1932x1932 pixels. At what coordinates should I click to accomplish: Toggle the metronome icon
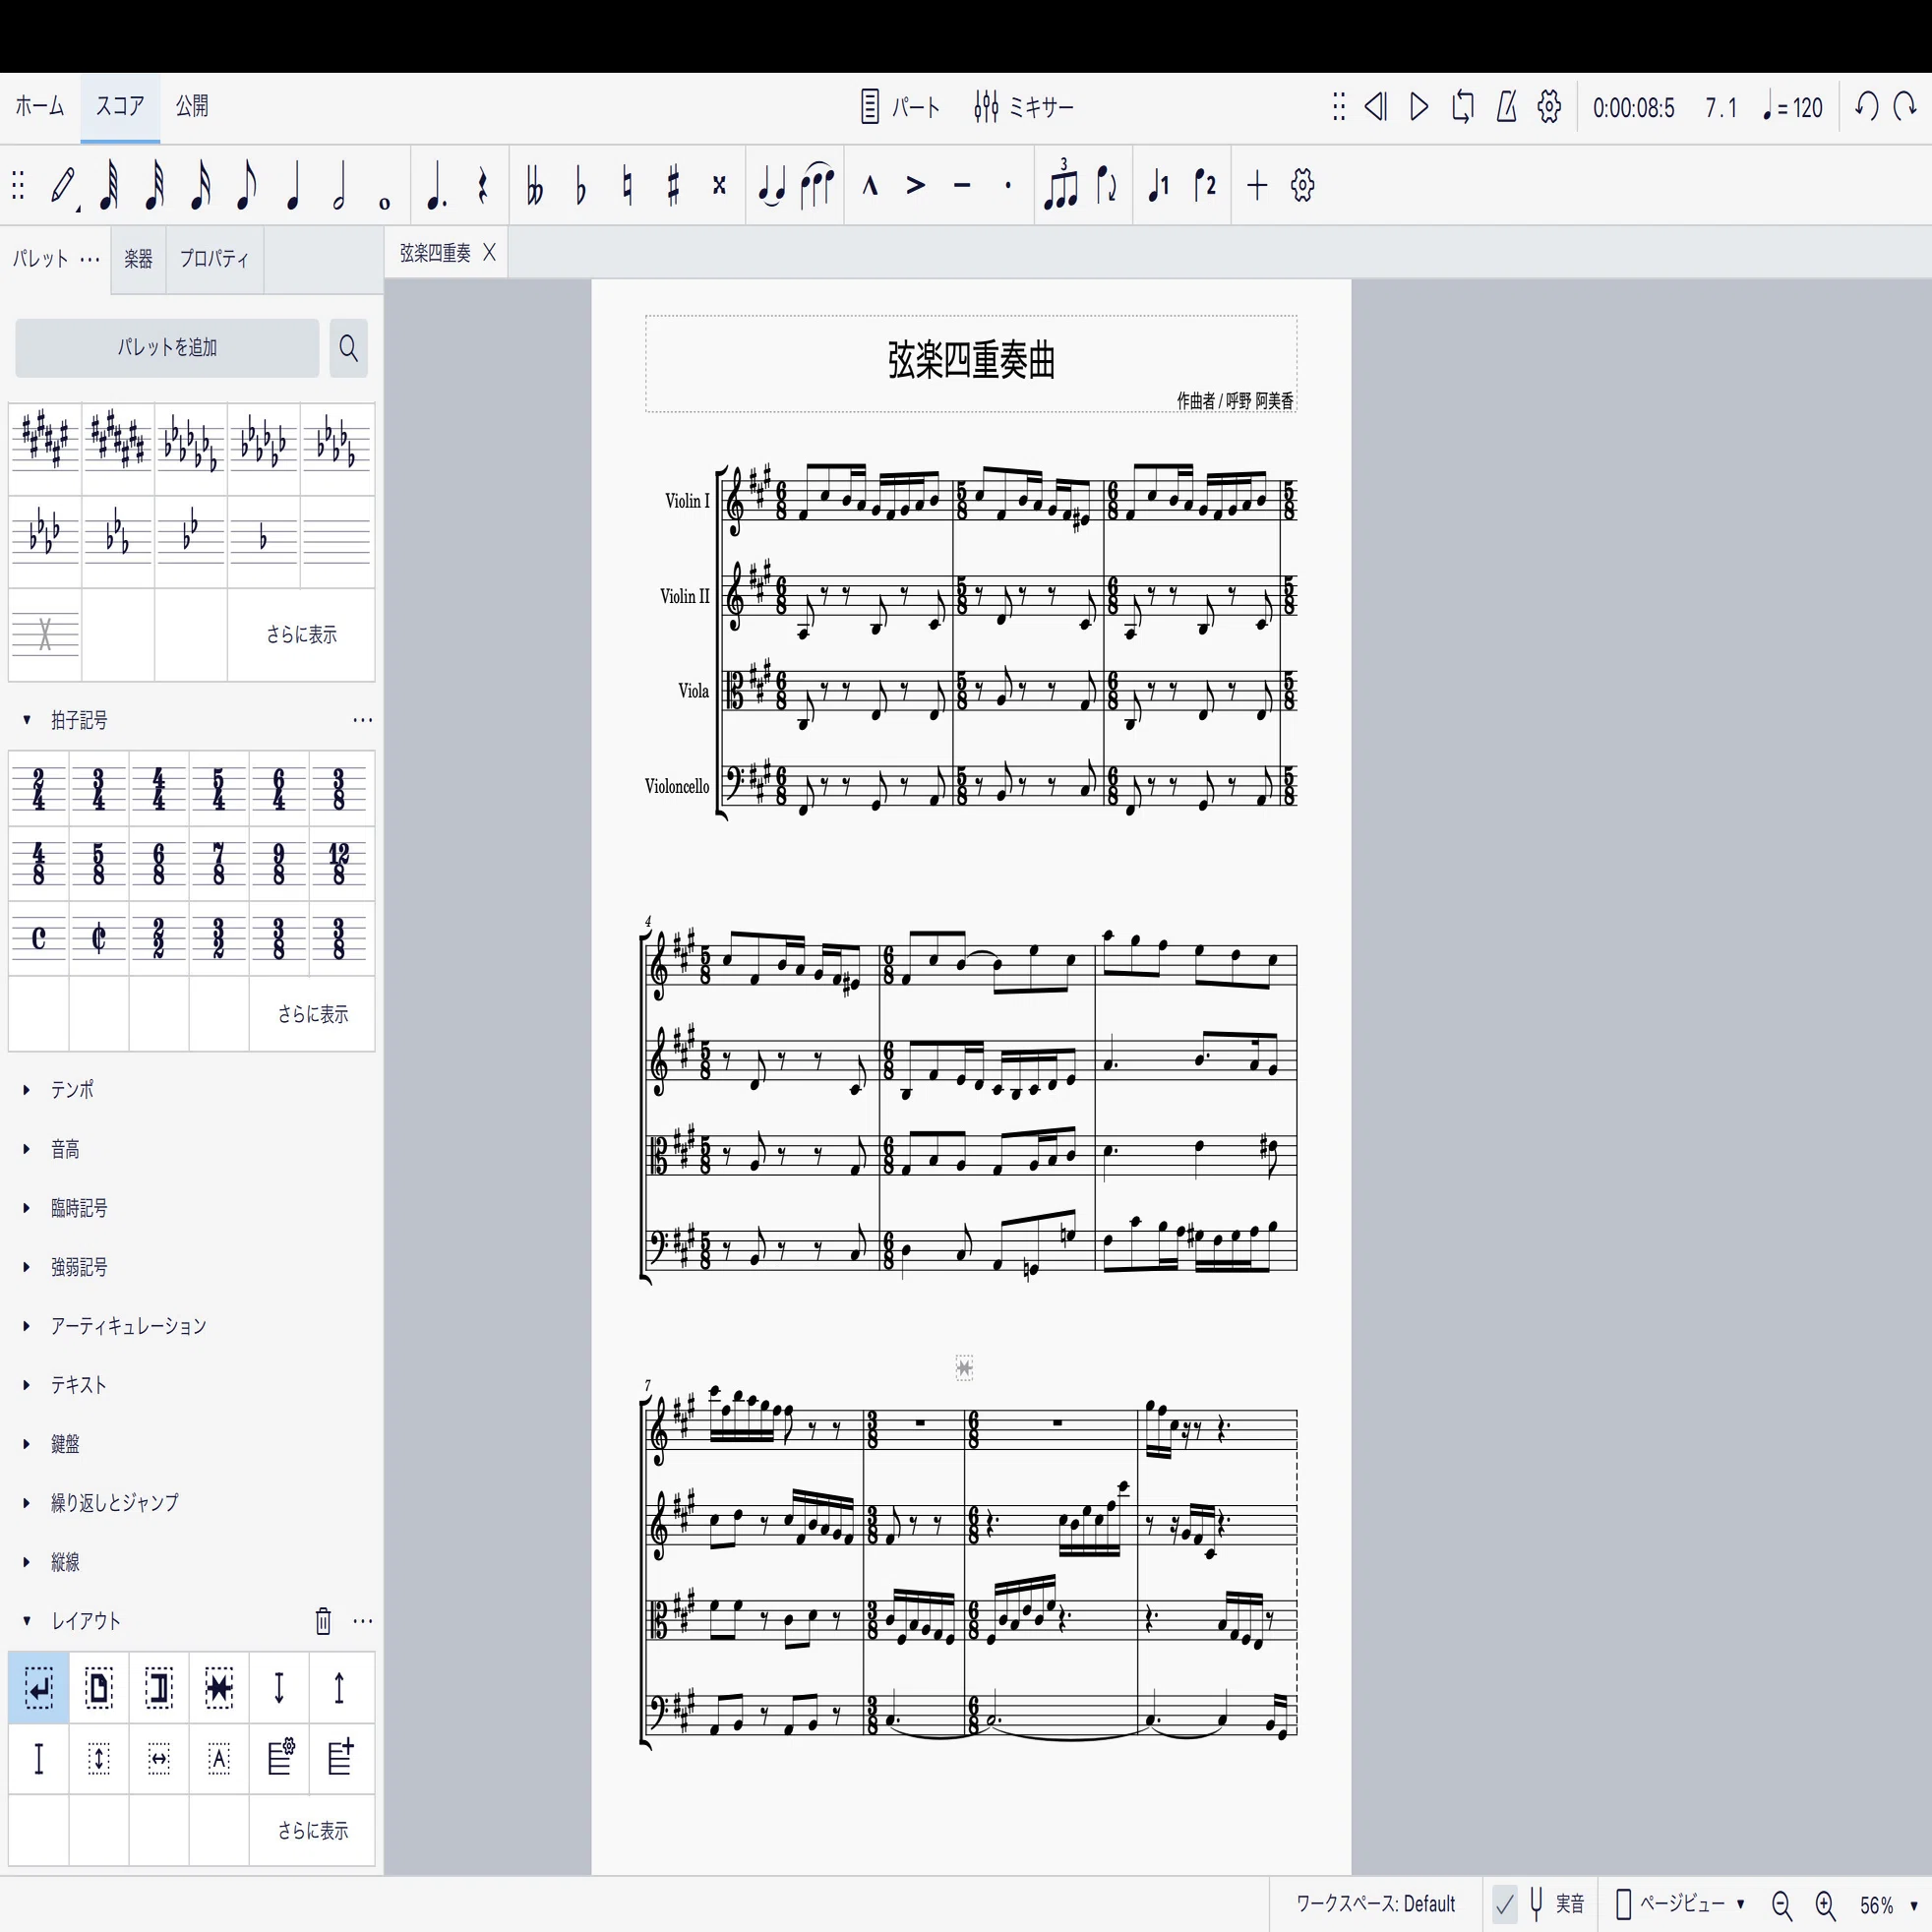1506,106
